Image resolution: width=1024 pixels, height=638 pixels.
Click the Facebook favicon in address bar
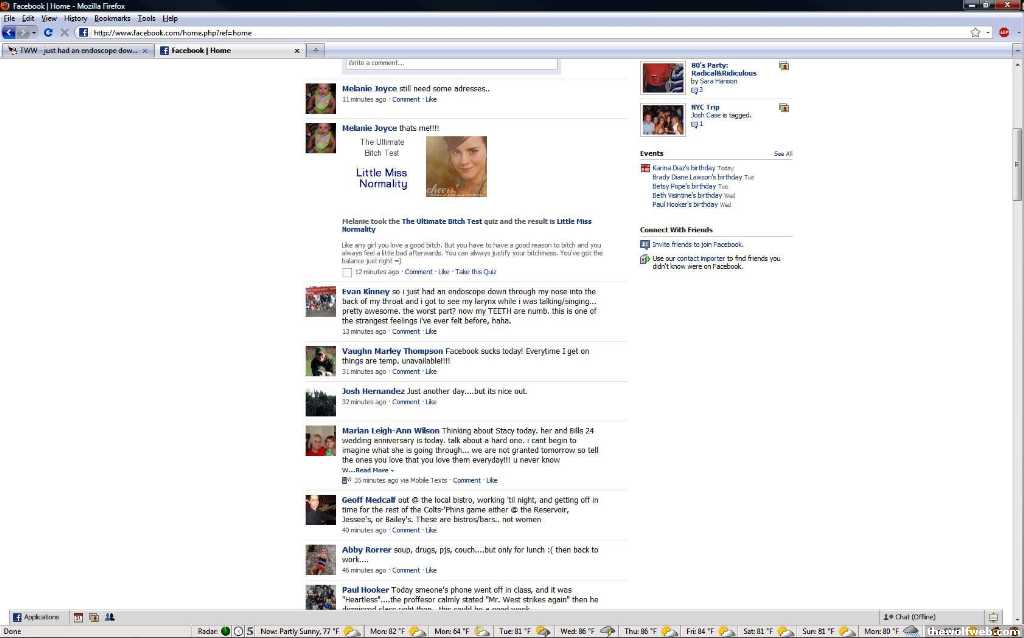(83, 33)
